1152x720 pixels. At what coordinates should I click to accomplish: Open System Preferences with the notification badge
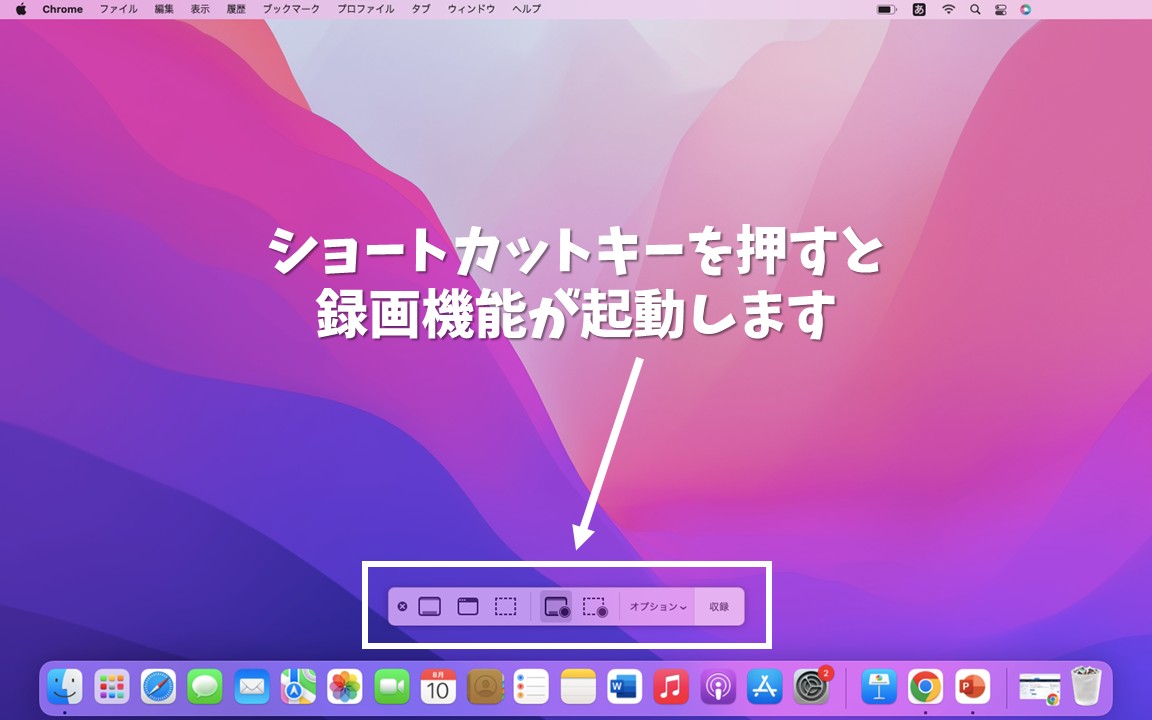coord(809,687)
